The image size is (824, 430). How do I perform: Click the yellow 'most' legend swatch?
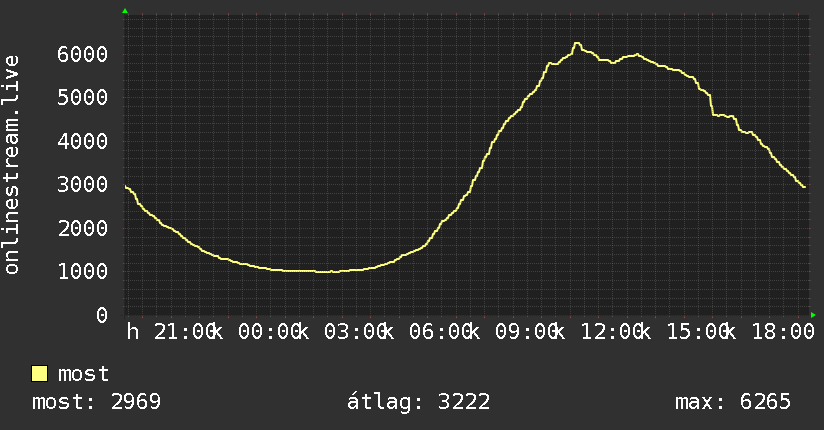coord(39,374)
